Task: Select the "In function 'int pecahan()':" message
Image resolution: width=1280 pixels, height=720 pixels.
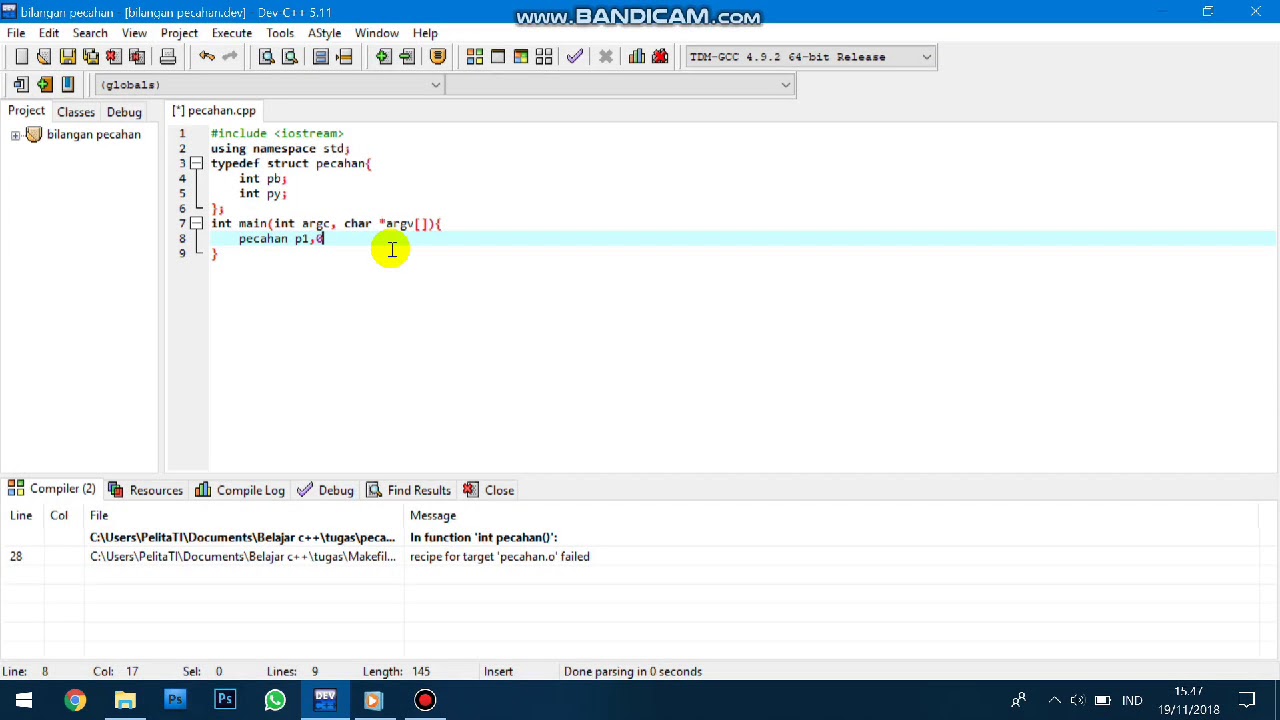Action: pos(484,538)
